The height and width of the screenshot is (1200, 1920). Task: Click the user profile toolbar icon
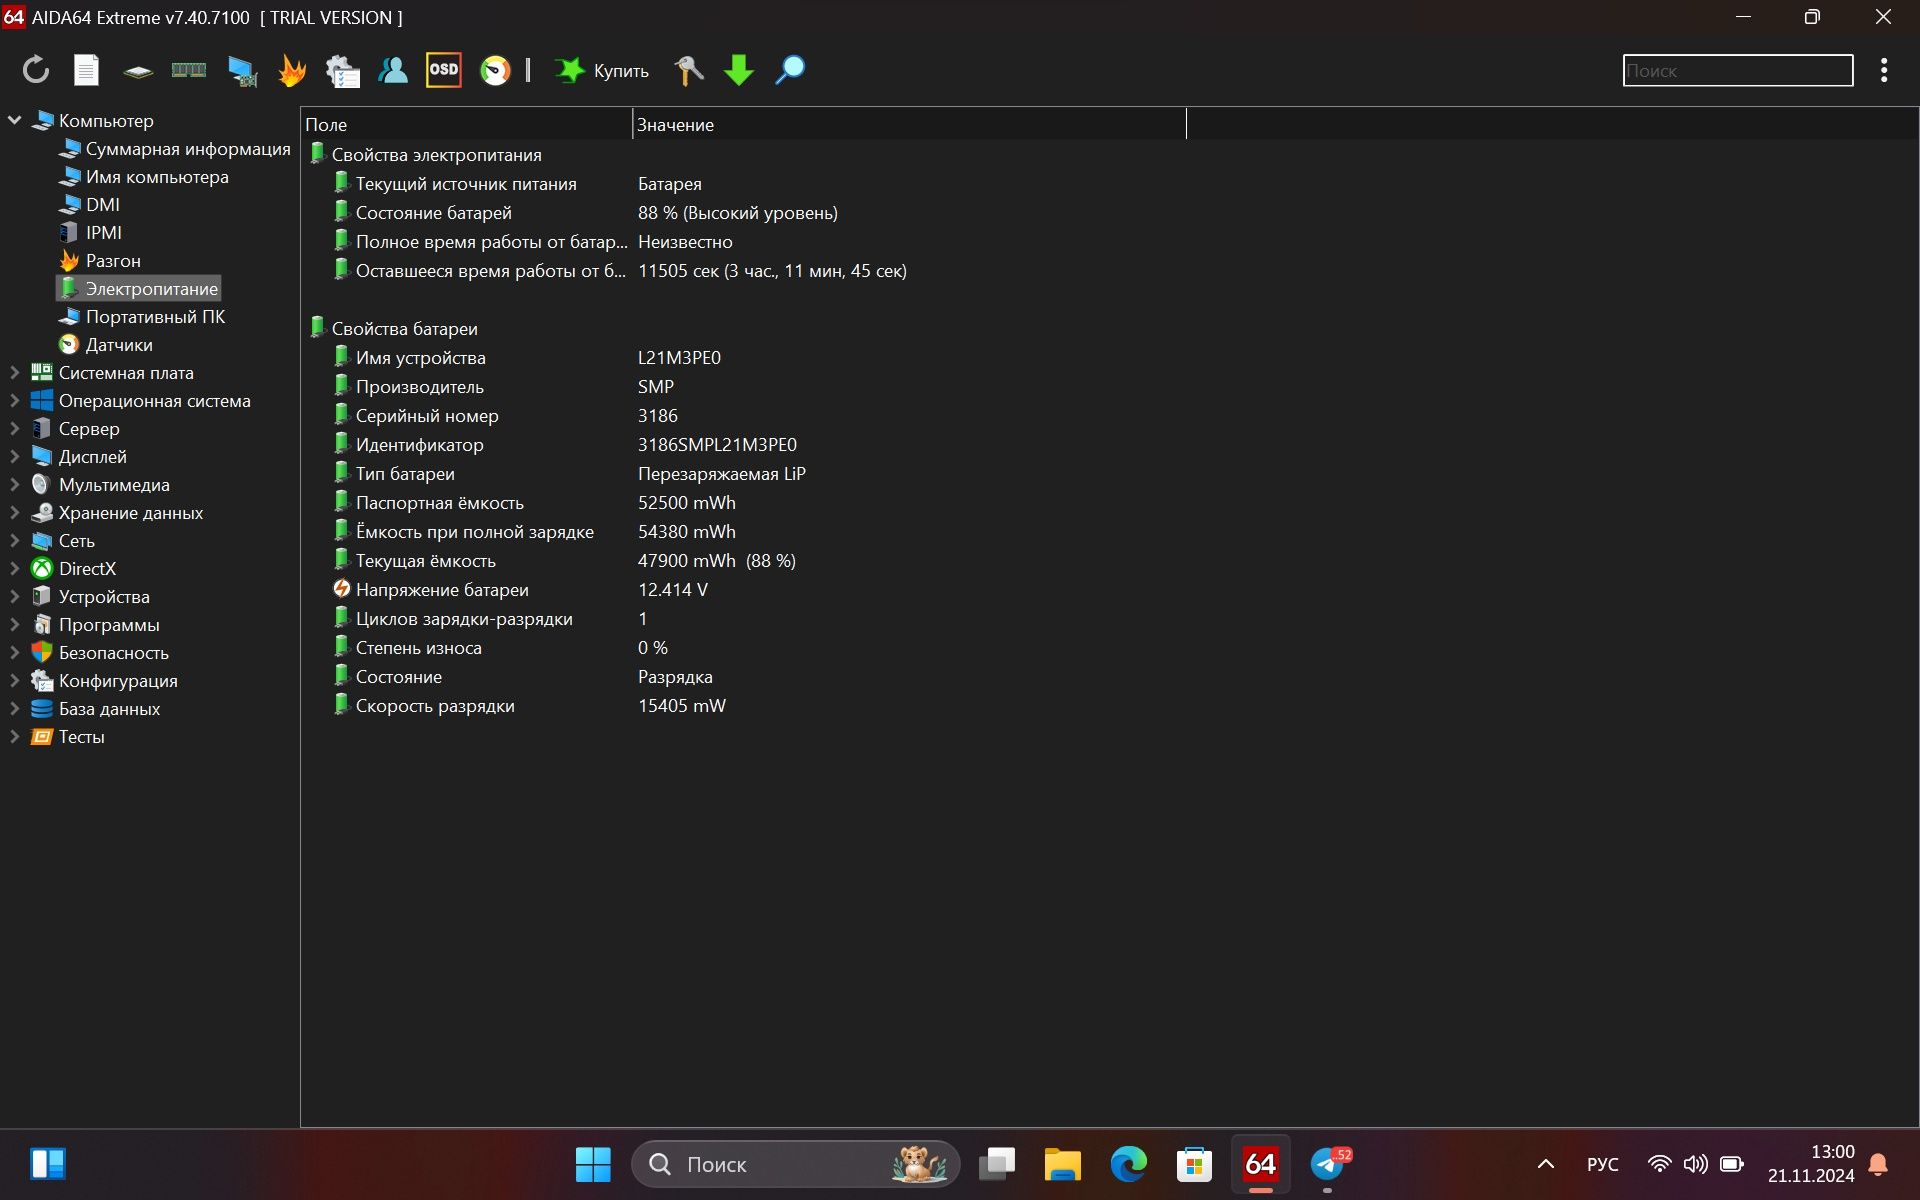click(x=393, y=70)
